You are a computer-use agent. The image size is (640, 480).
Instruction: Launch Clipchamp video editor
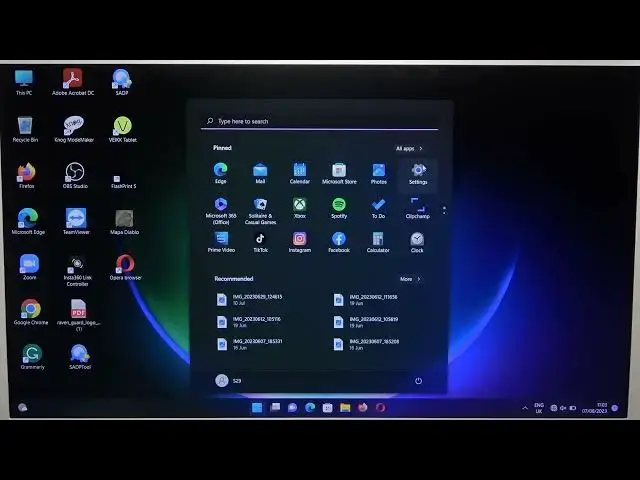[x=418, y=208]
